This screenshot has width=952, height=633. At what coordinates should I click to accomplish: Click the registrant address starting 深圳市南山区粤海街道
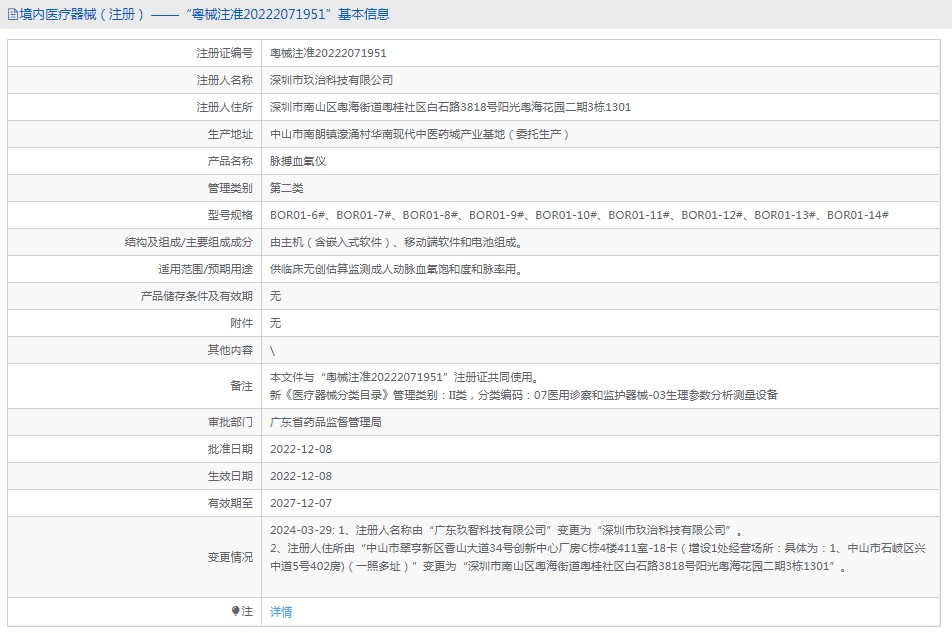[x=450, y=107]
